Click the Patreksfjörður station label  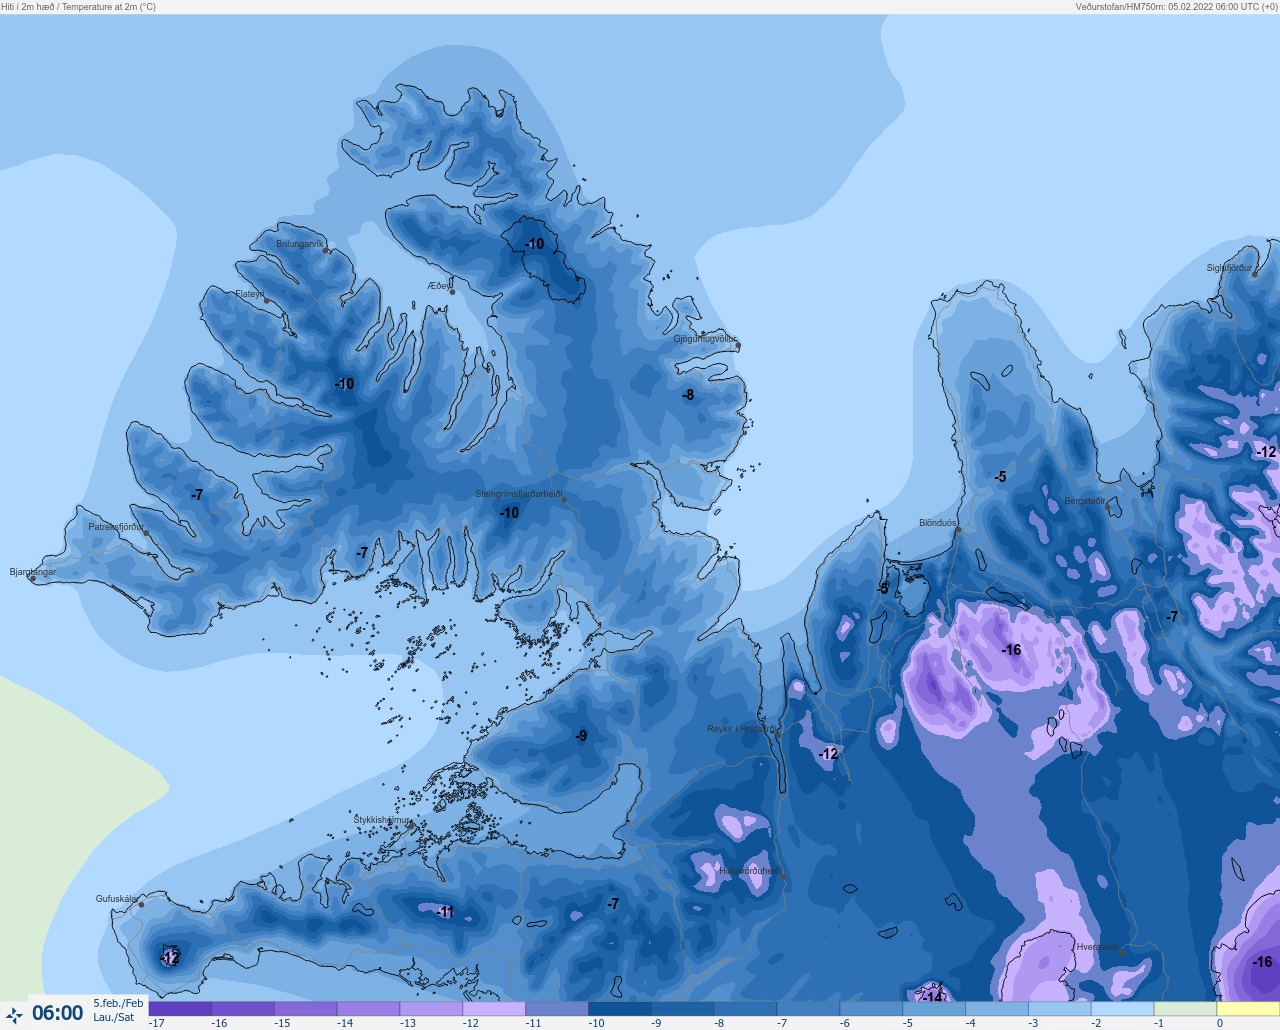pos(116,527)
